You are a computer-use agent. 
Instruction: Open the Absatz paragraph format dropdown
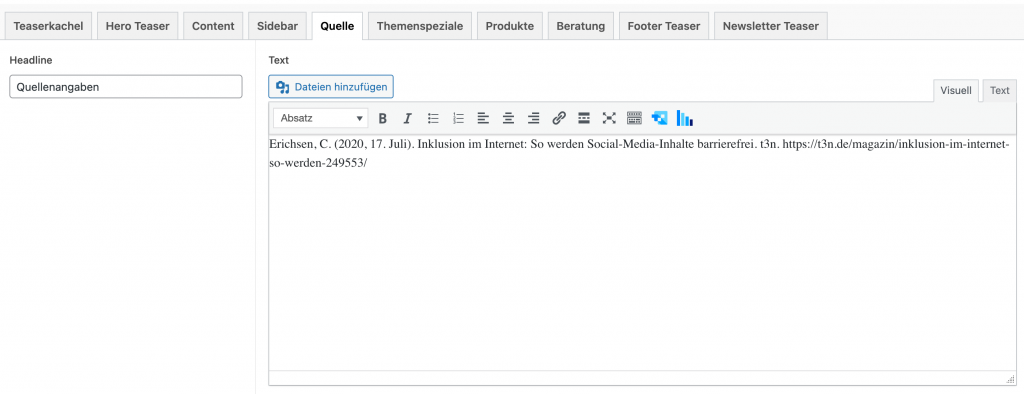(321, 118)
